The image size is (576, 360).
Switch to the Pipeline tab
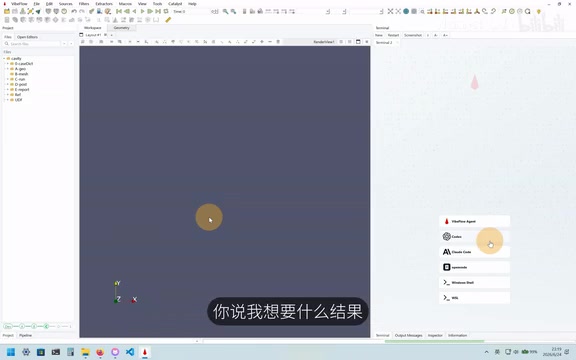(25, 335)
